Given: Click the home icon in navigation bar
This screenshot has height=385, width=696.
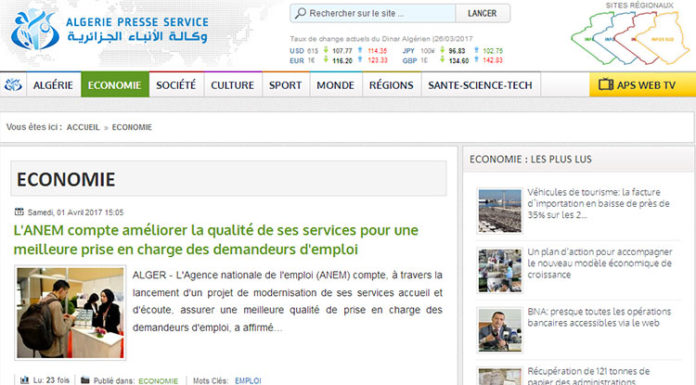Looking at the screenshot, I should click(13, 85).
